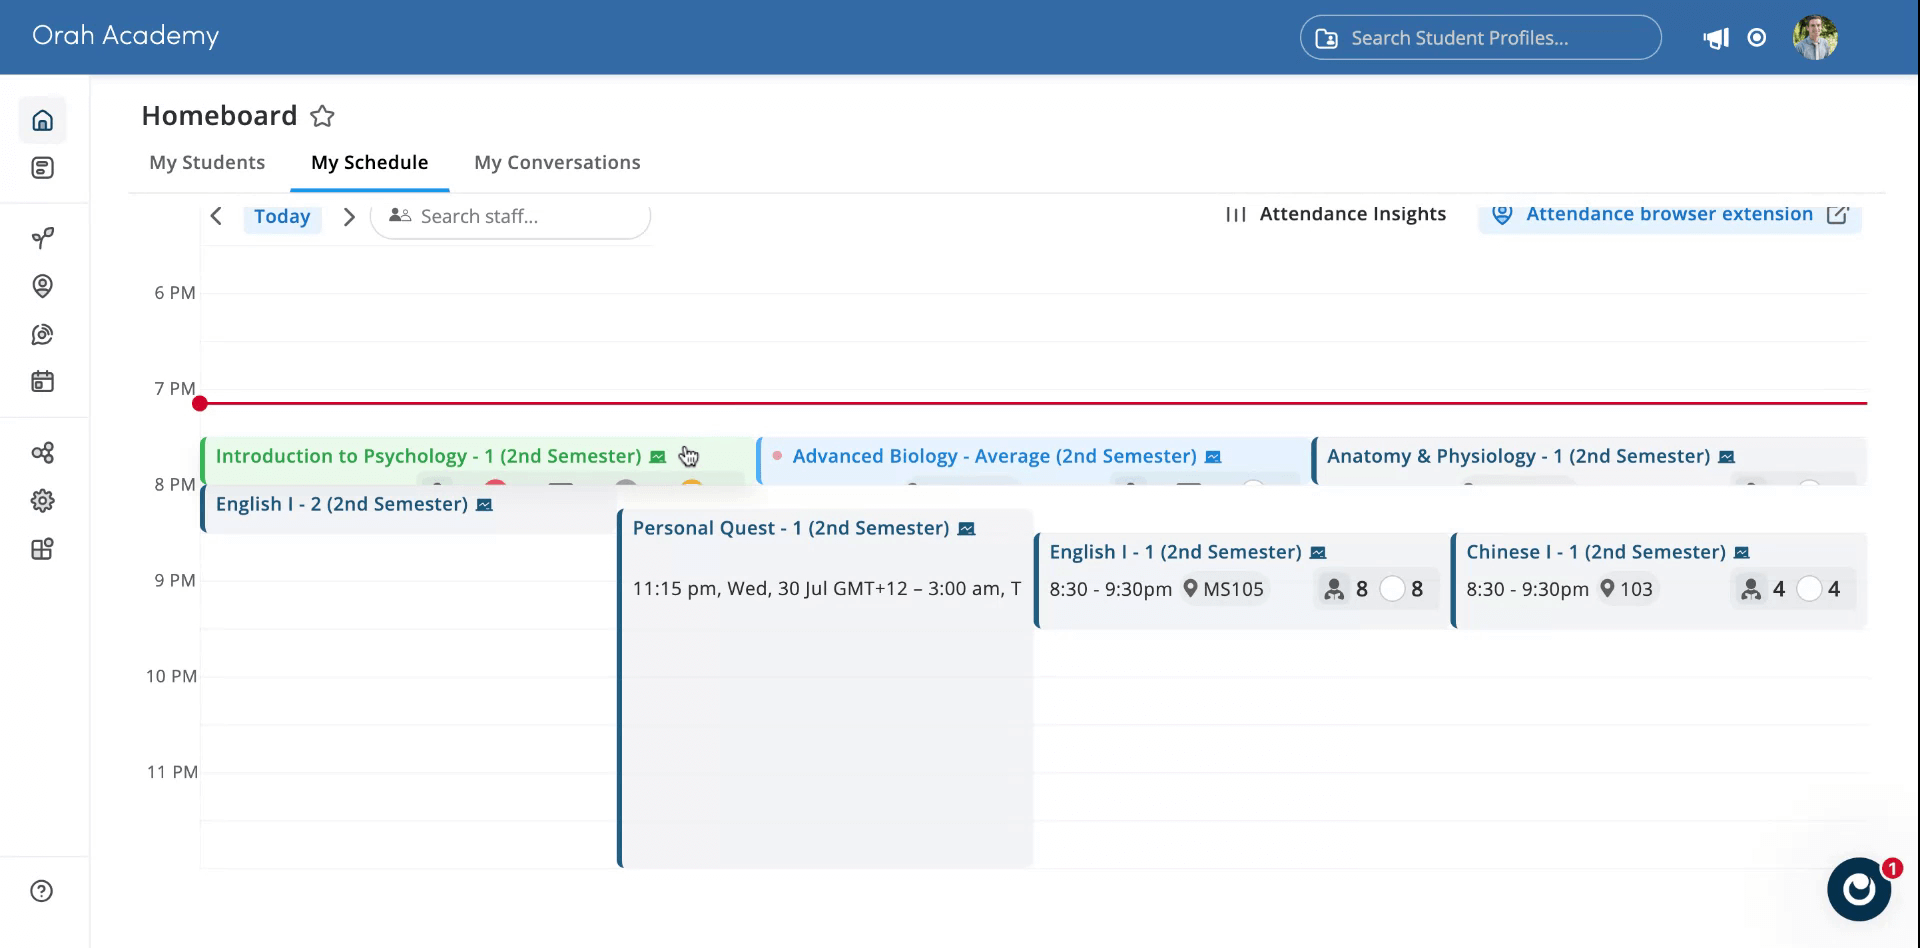The width and height of the screenshot is (1920, 948).
Task: Open the calendar sidebar icon
Action: (42, 381)
